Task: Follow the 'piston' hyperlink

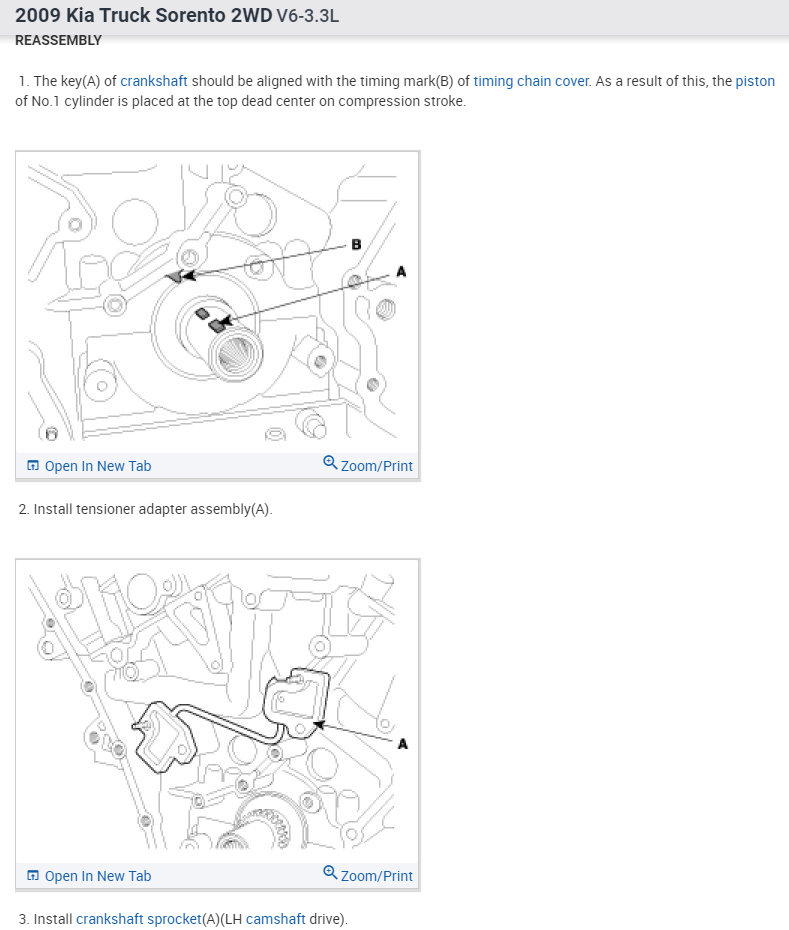Action: click(x=755, y=81)
